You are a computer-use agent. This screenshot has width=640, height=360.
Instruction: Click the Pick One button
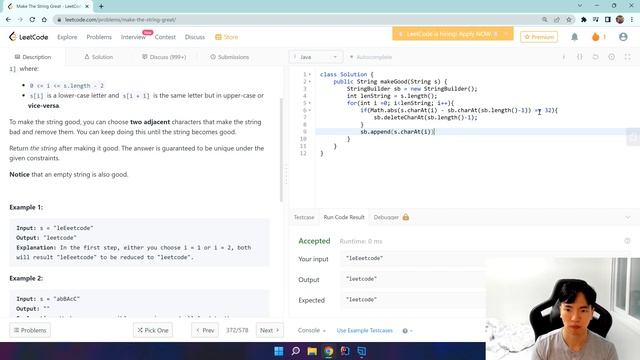[153, 330]
